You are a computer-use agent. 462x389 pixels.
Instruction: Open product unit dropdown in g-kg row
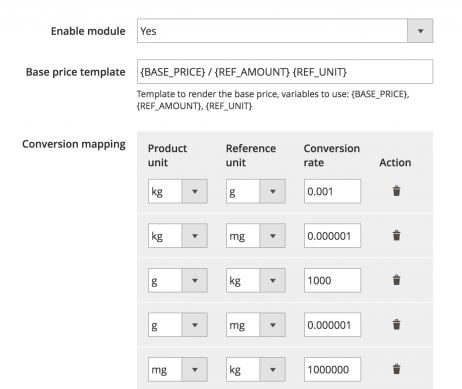[x=178, y=280]
